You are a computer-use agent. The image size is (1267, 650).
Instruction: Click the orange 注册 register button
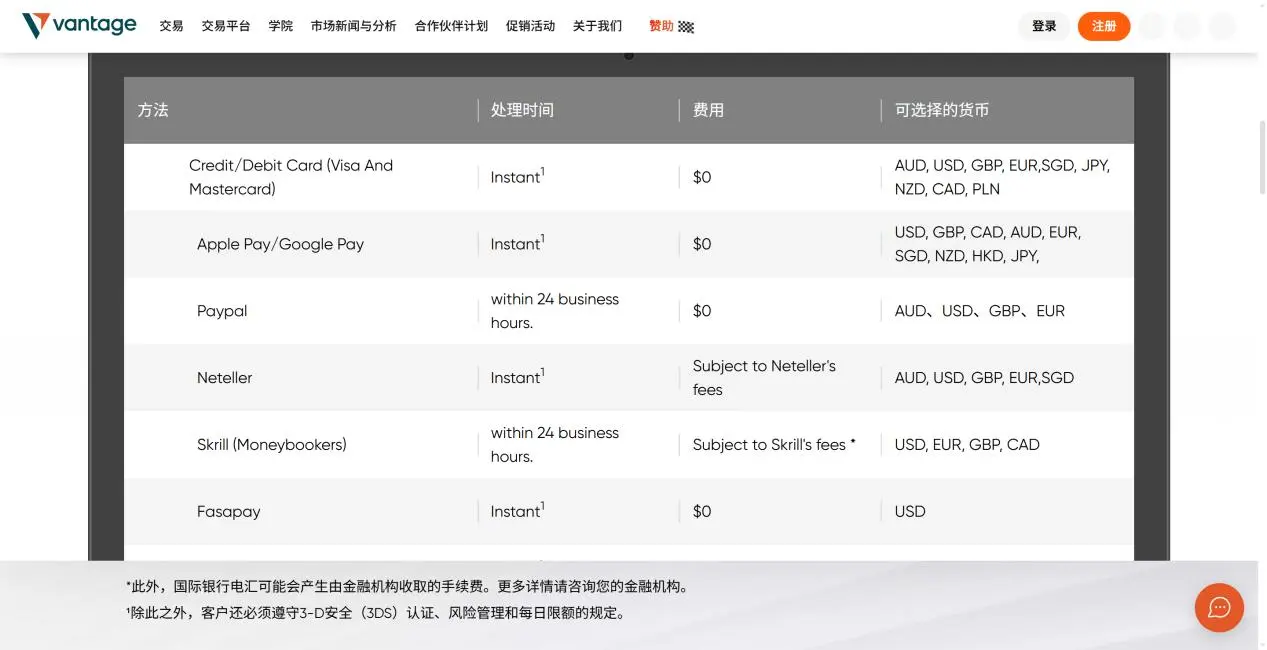pyautogui.click(x=1104, y=26)
